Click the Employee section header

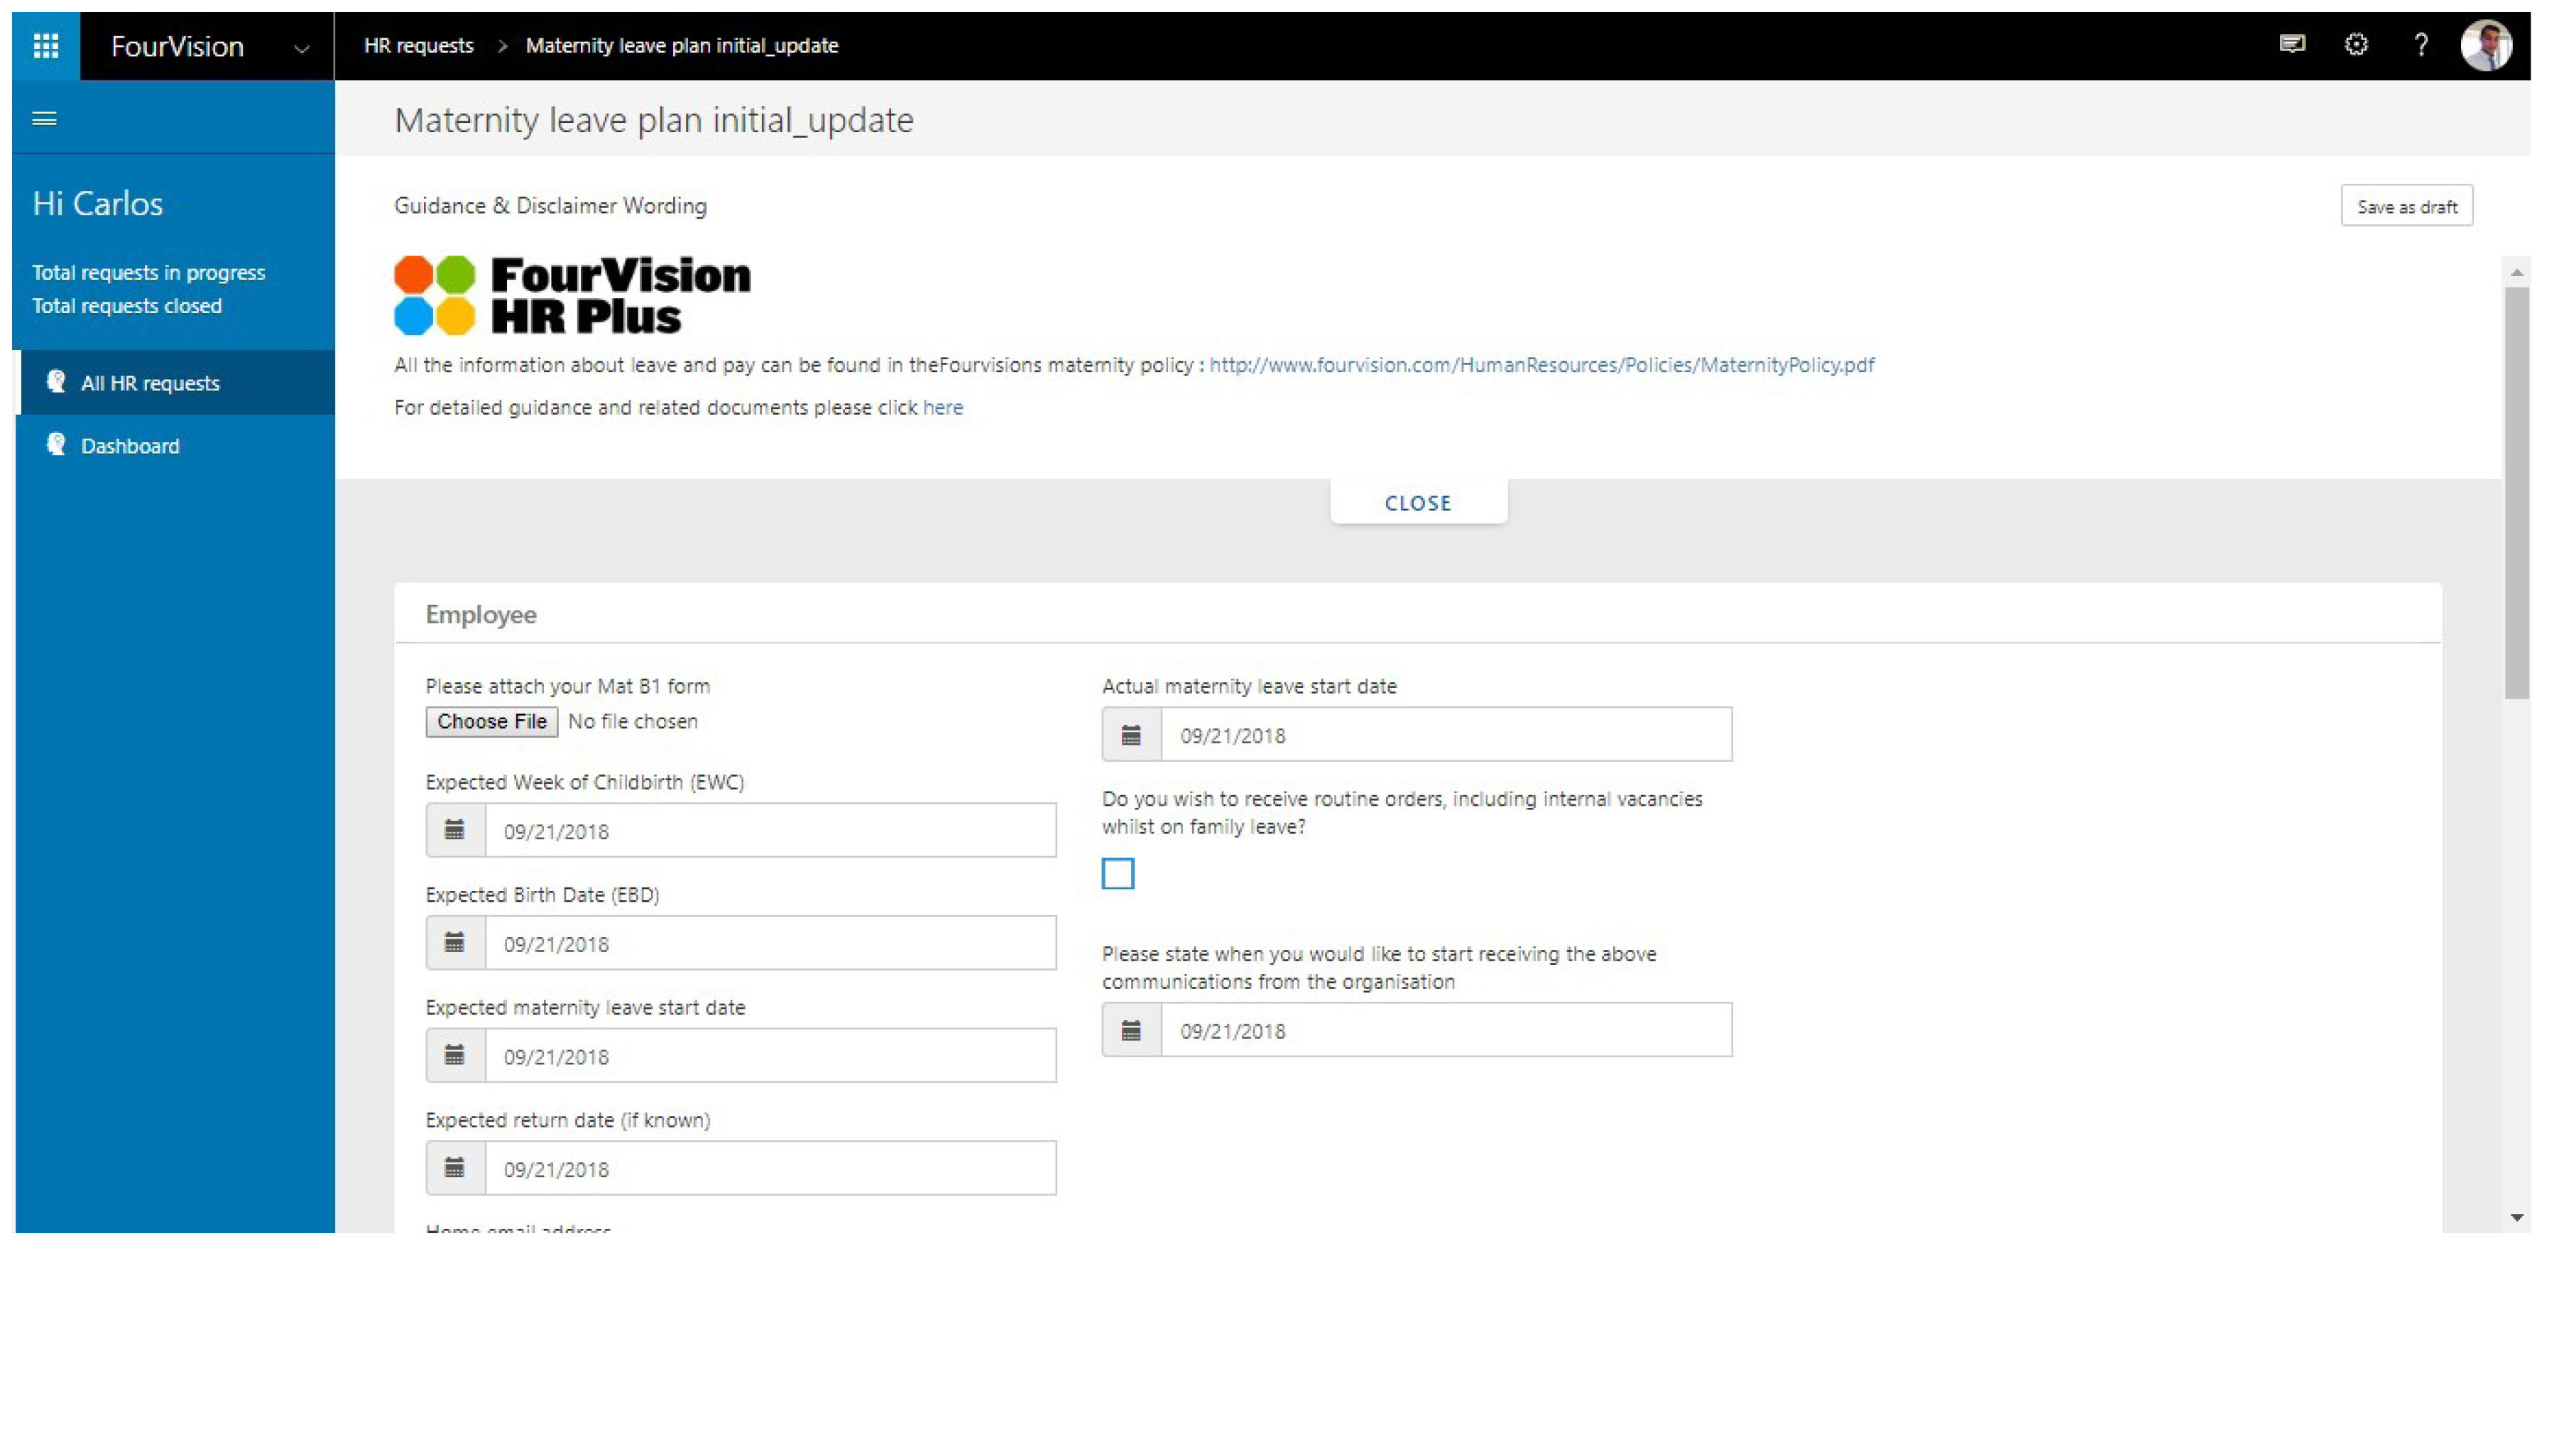point(481,615)
